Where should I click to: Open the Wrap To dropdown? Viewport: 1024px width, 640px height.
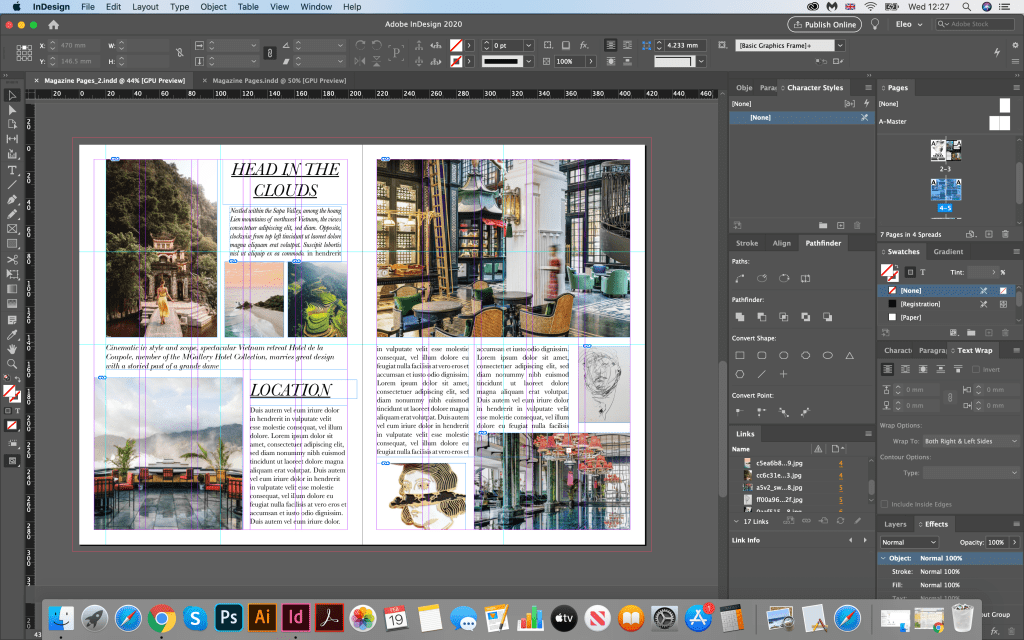(x=970, y=440)
